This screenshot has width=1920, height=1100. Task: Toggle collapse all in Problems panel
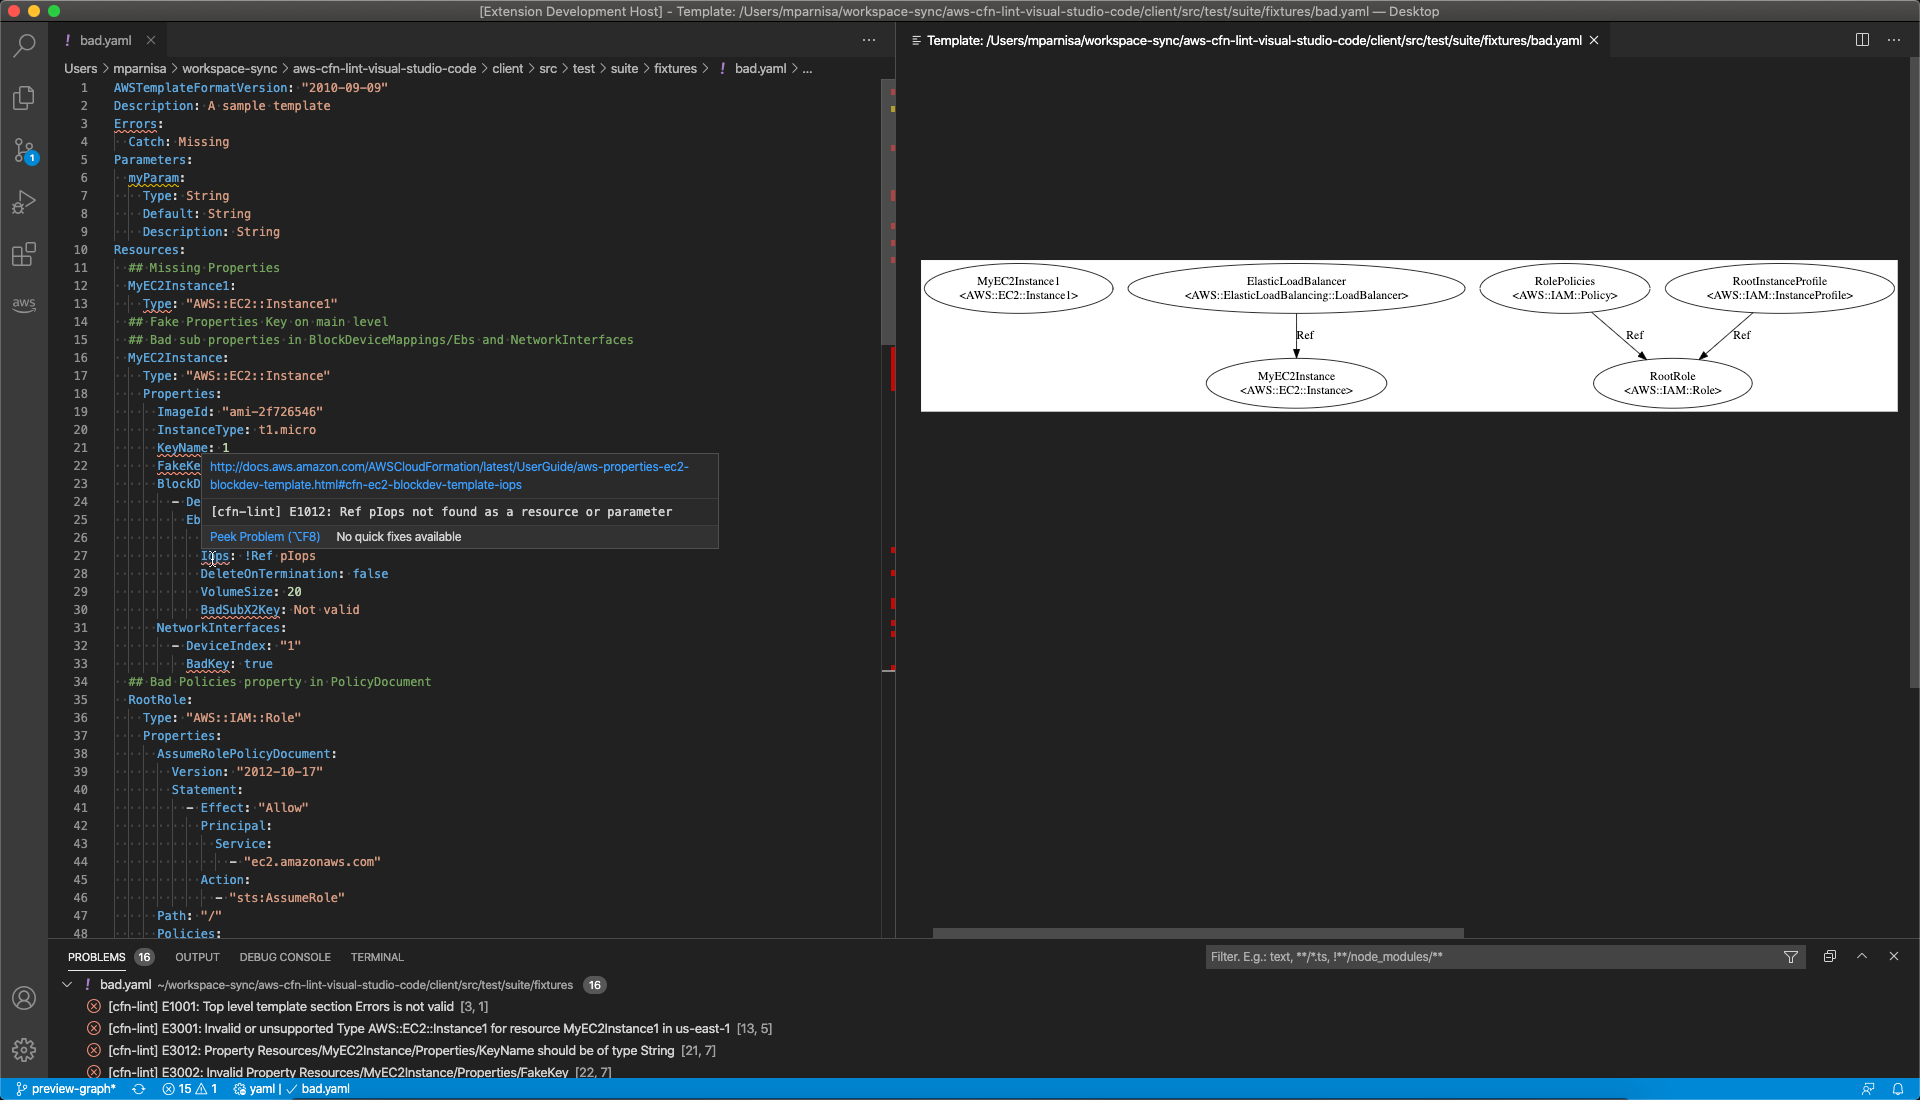click(x=1829, y=957)
